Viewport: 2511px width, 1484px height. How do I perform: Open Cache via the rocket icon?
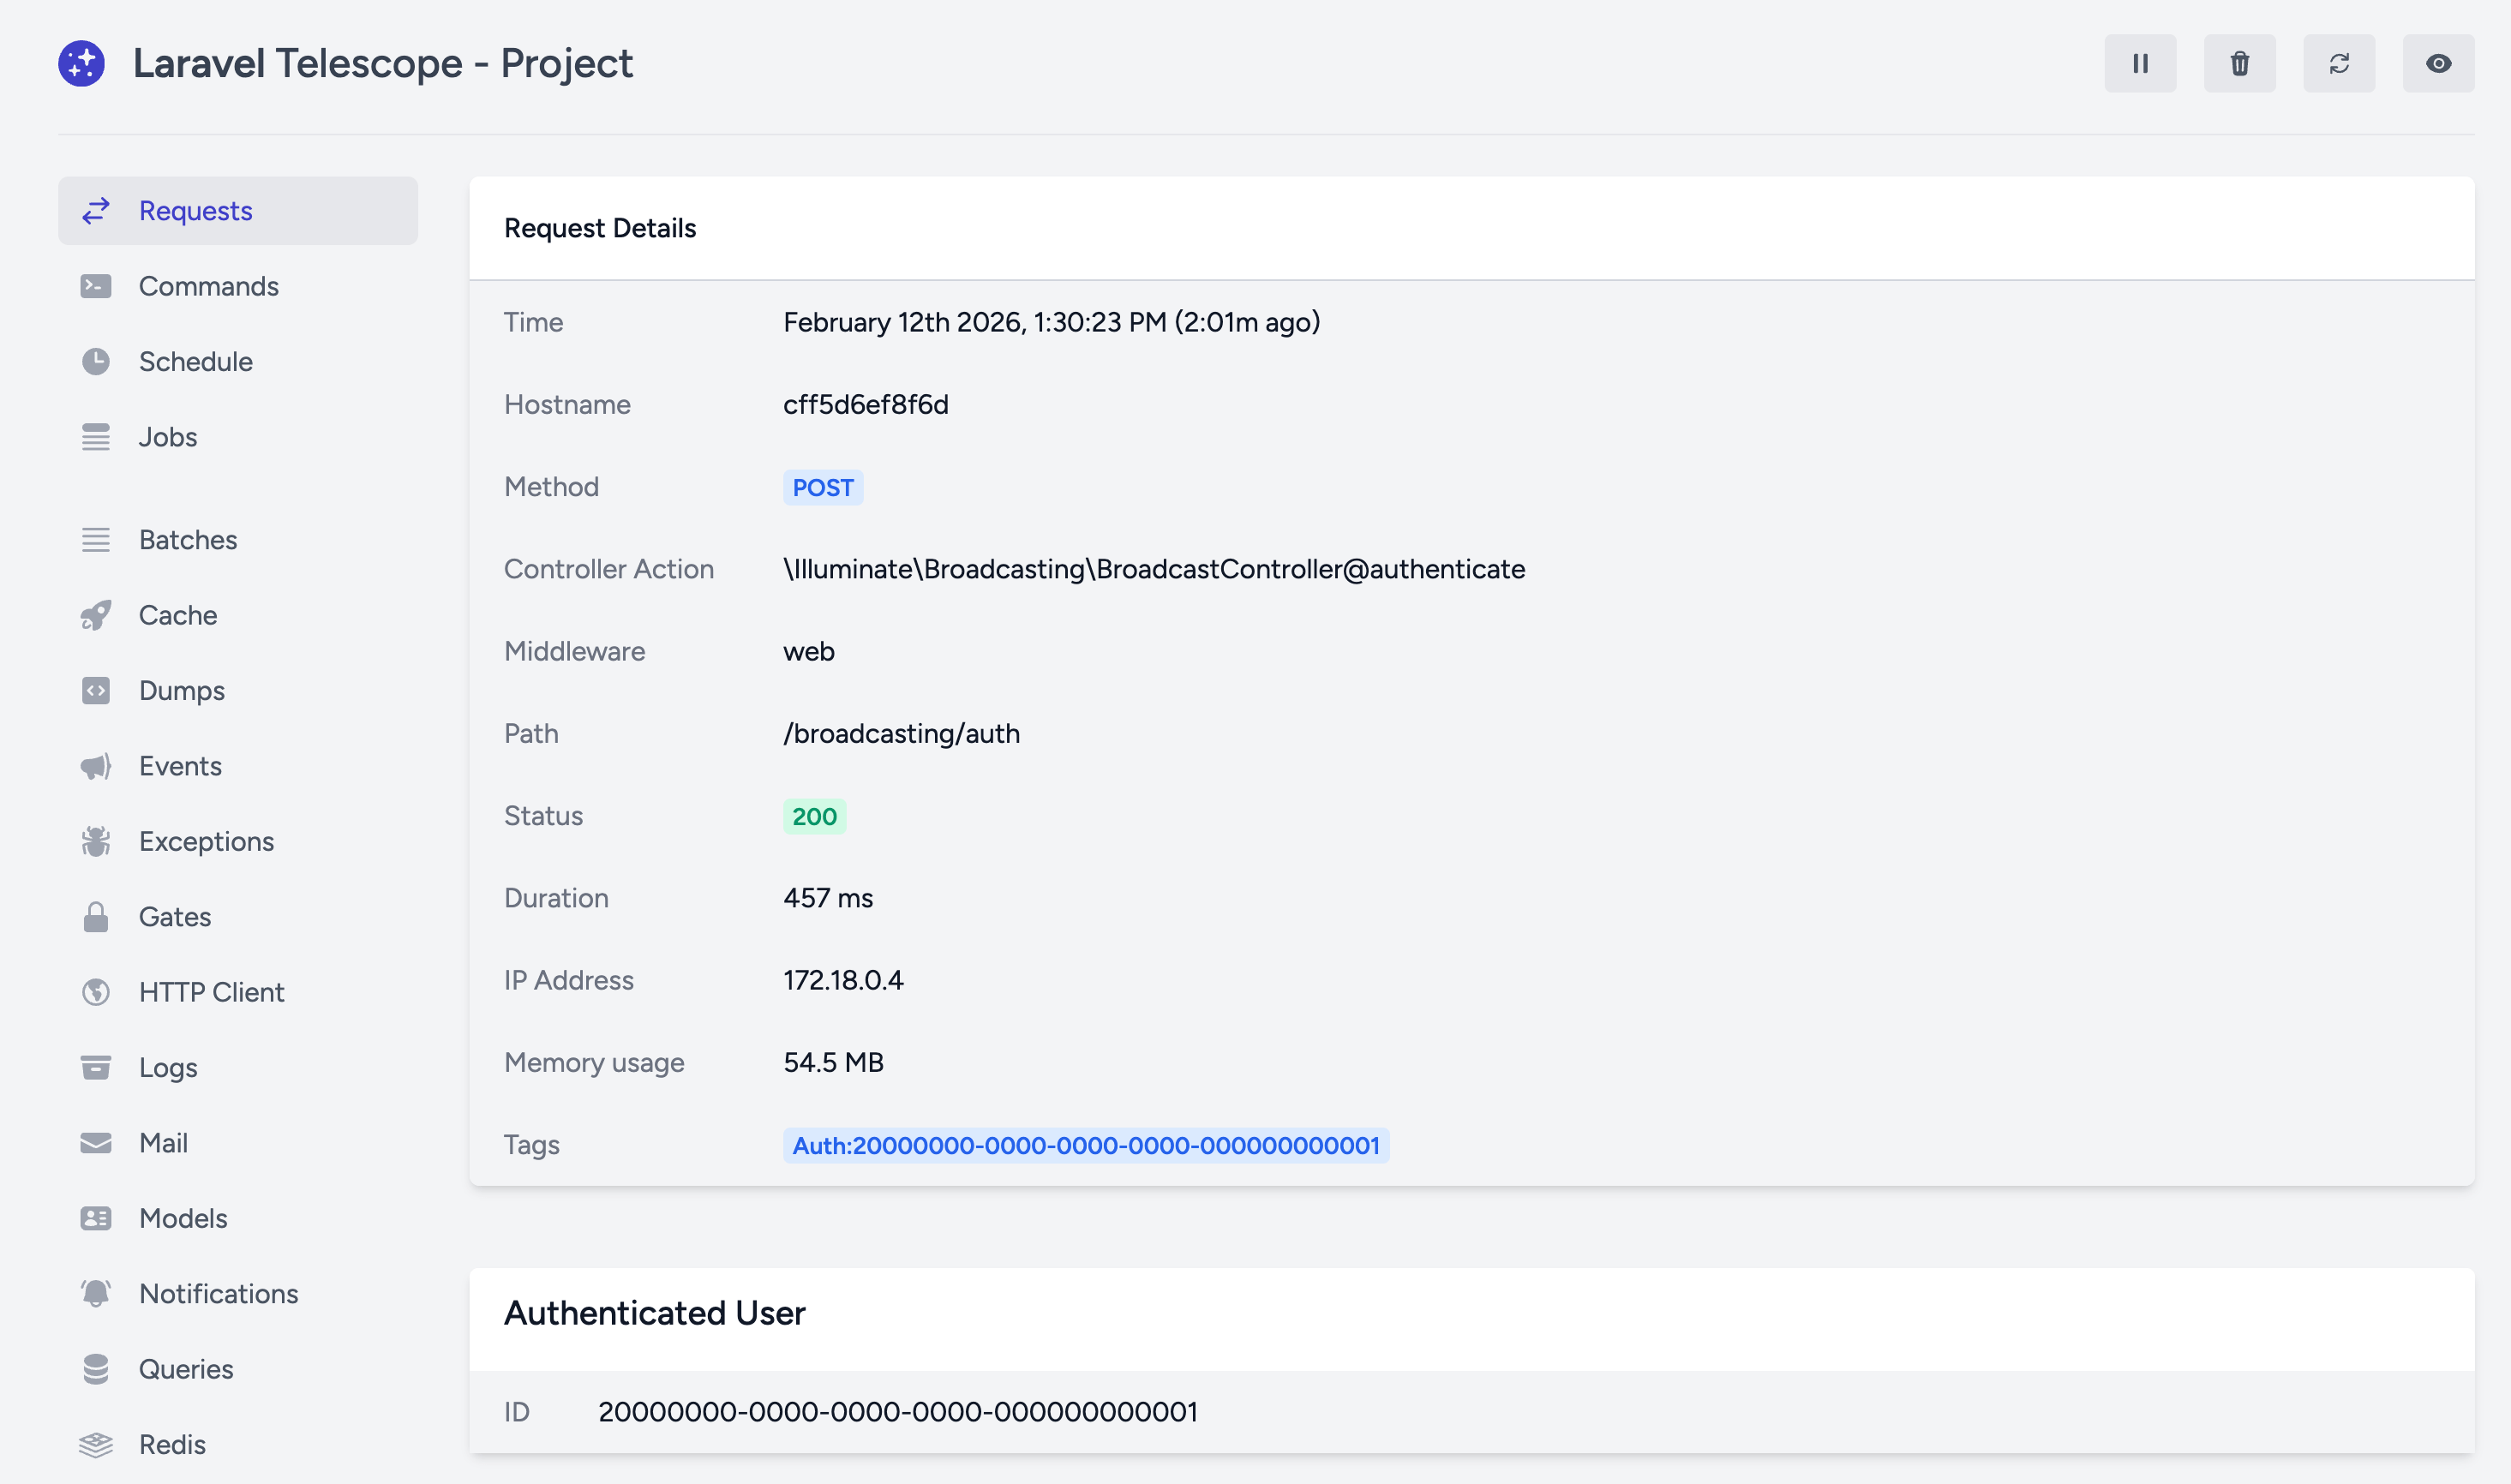point(96,616)
